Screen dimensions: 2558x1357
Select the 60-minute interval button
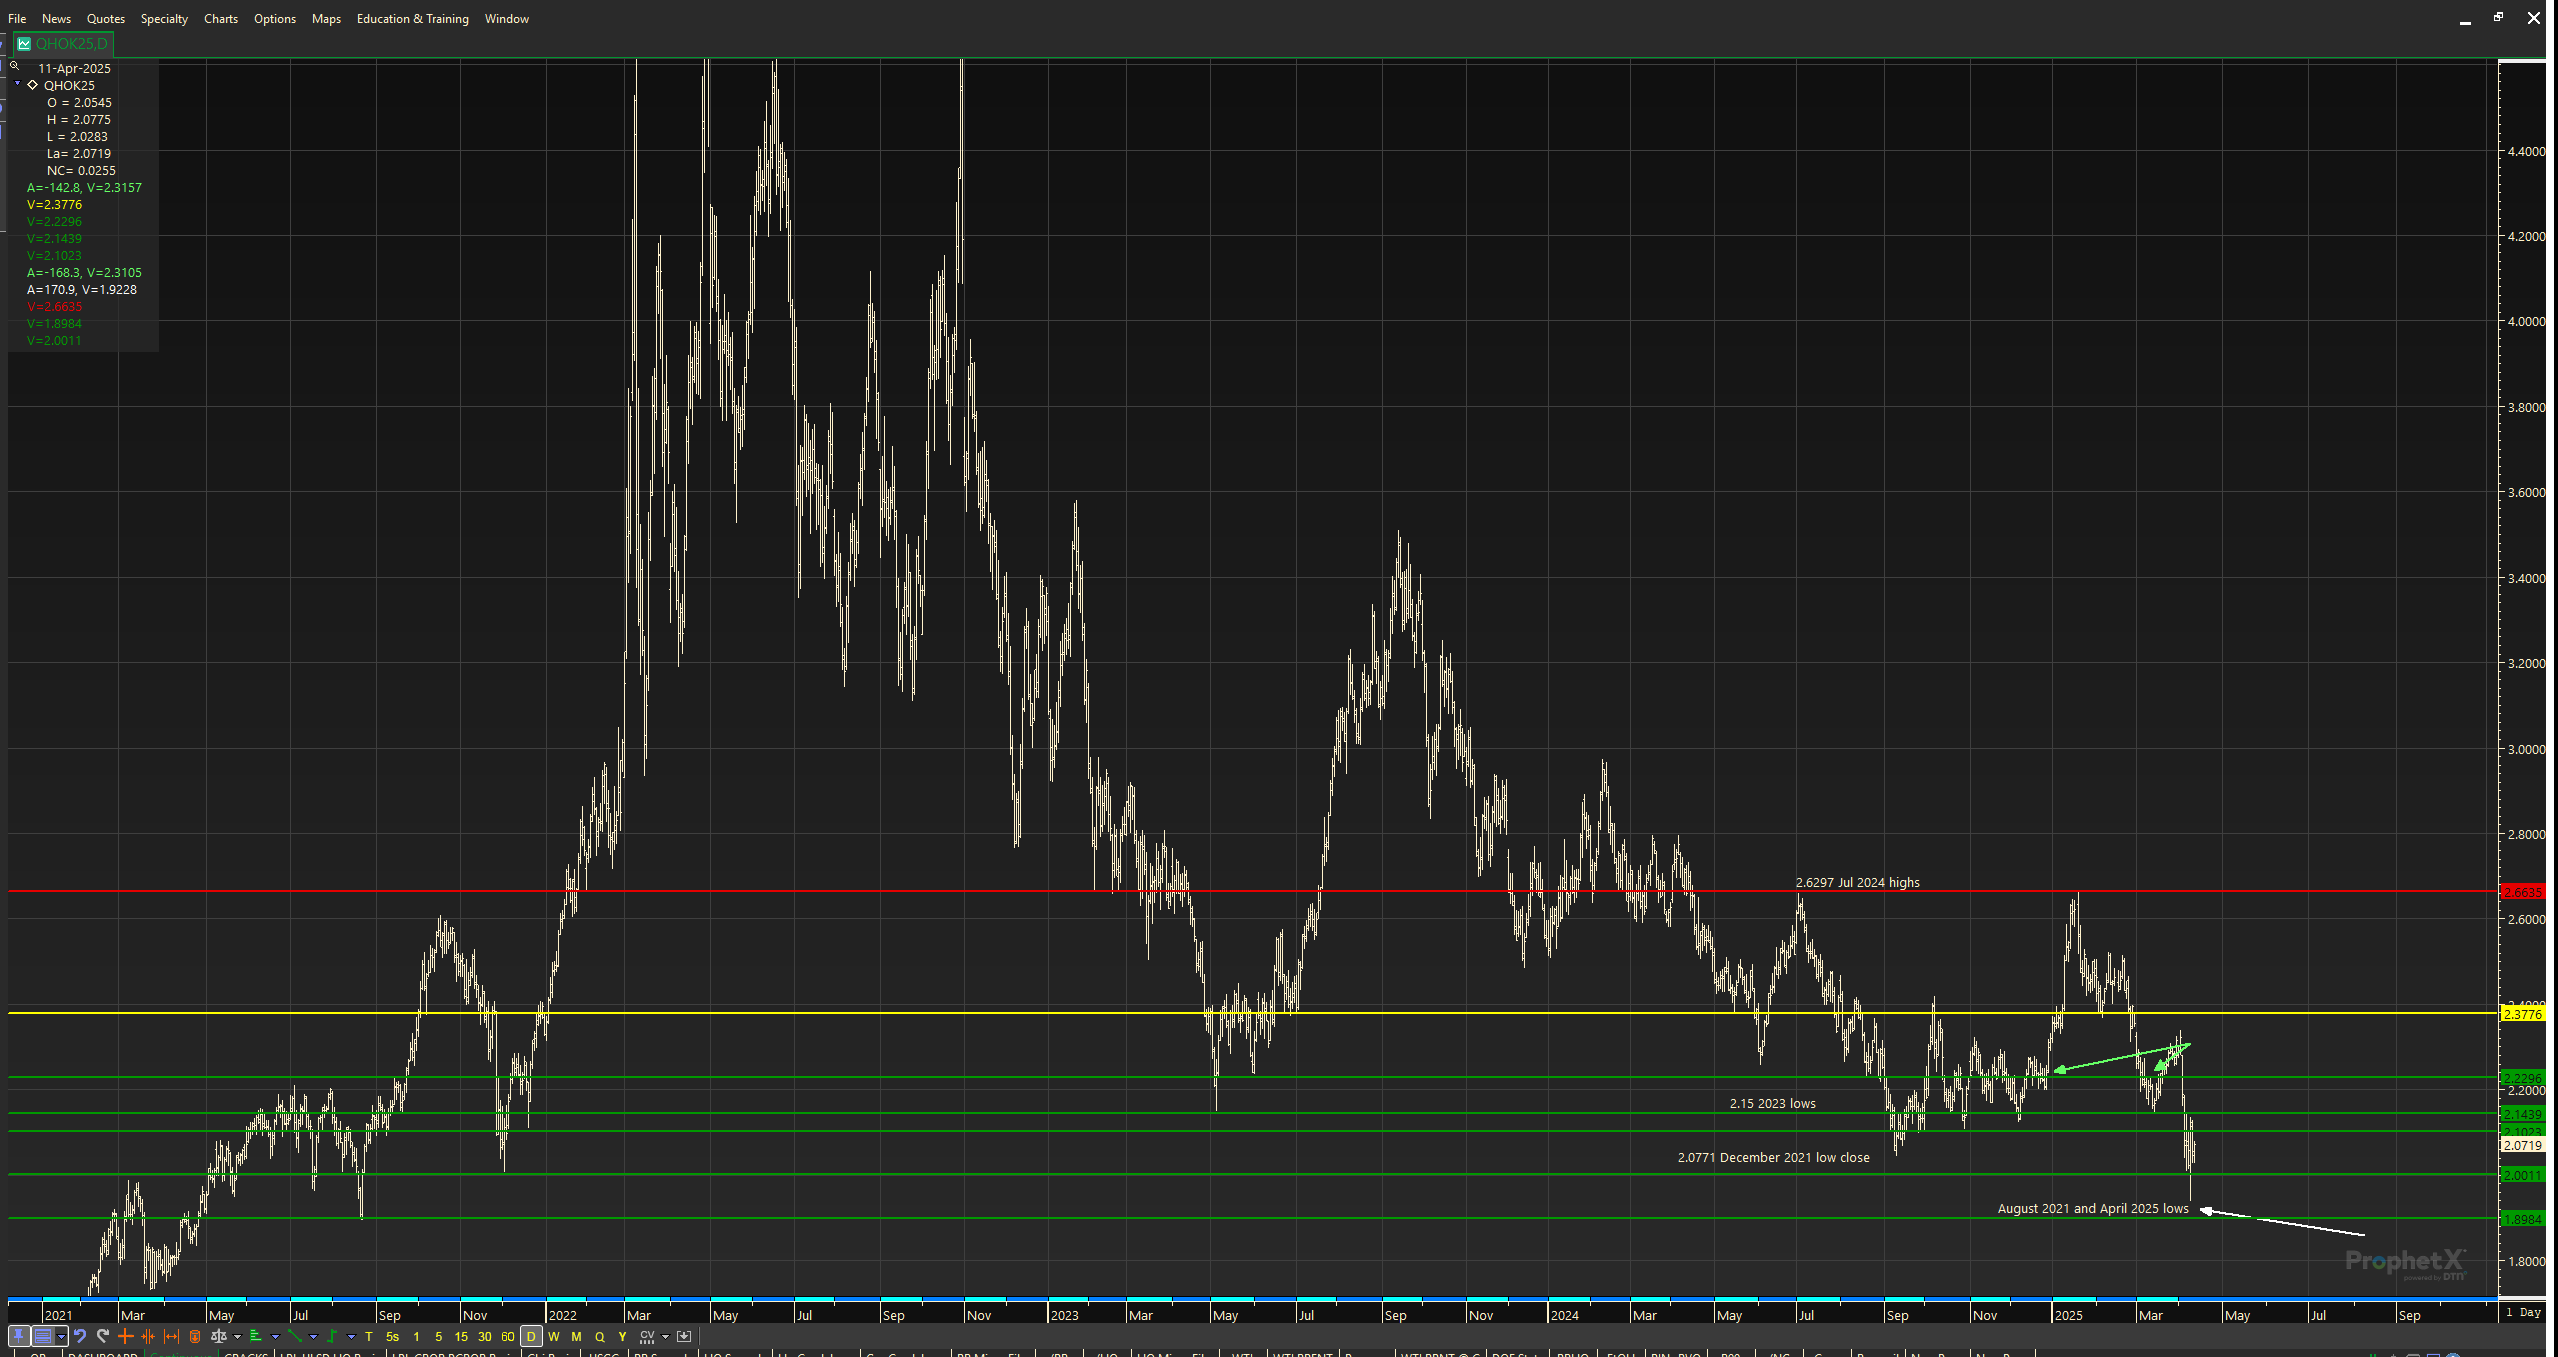coord(507,1336)
